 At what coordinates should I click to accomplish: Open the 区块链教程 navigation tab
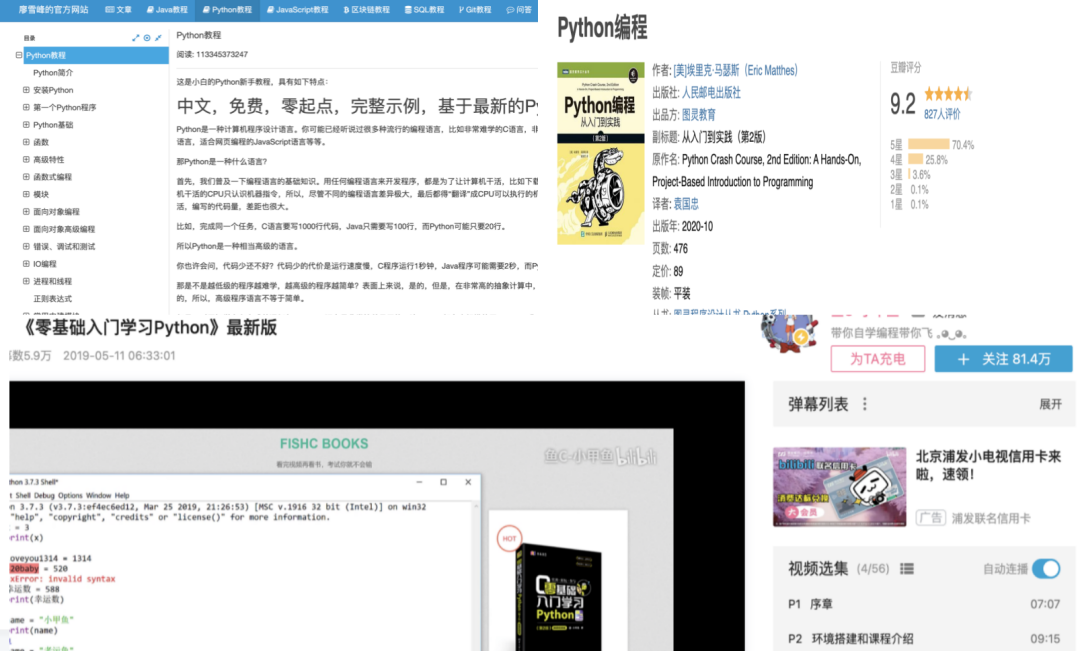pyautogui.click(x=366, y=10)
